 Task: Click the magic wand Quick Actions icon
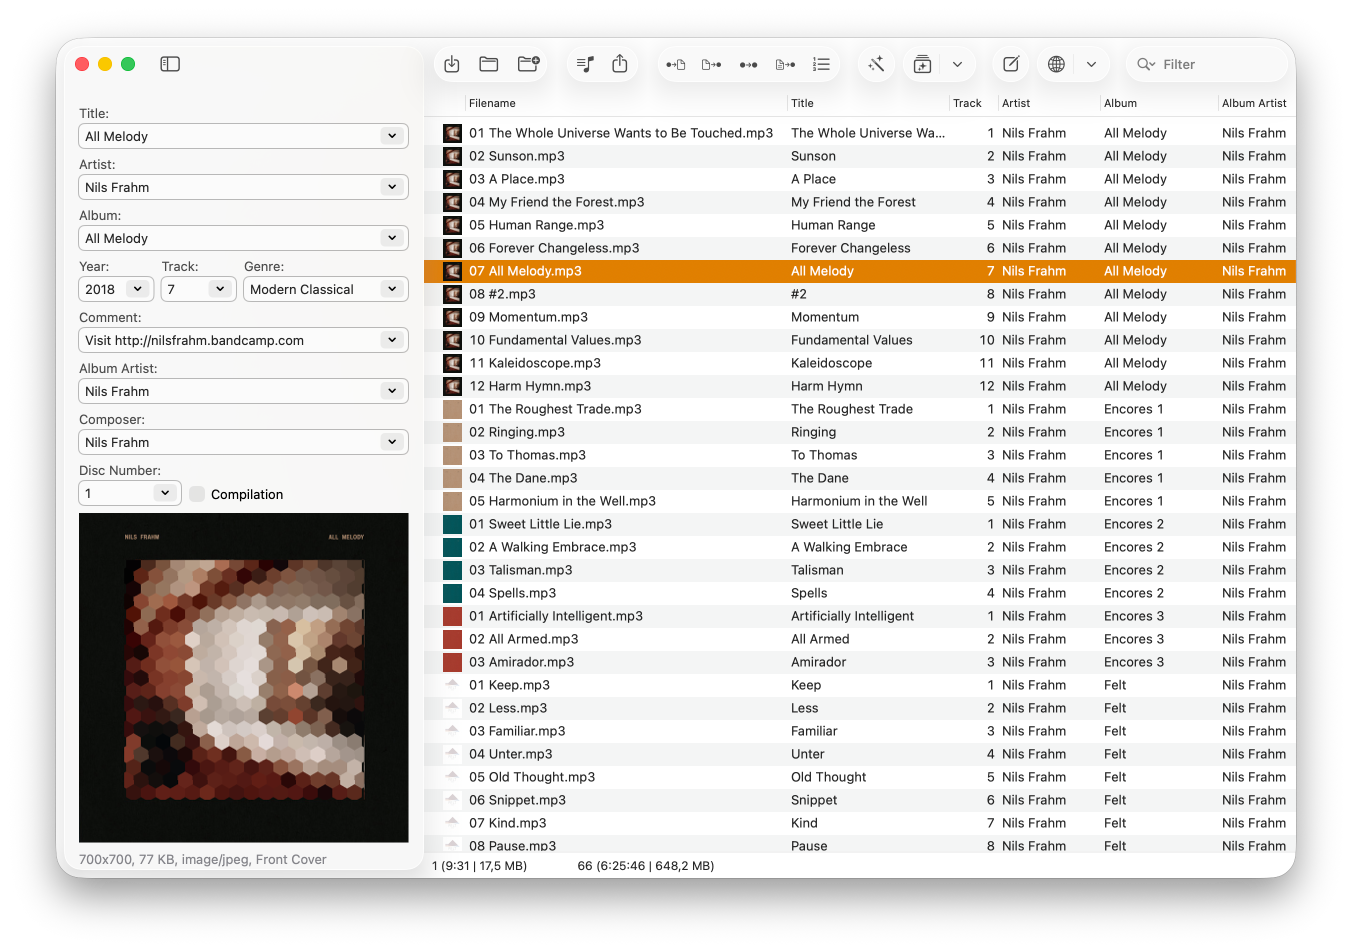(876, 64)
